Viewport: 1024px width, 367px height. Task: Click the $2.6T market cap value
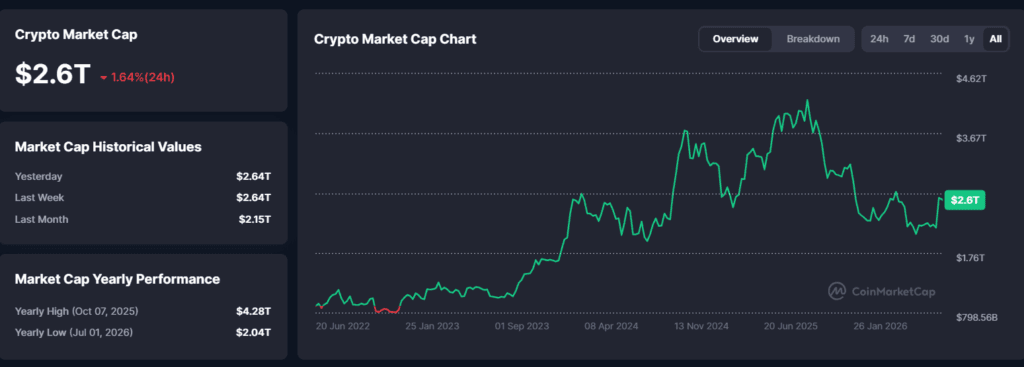point(52,75)
